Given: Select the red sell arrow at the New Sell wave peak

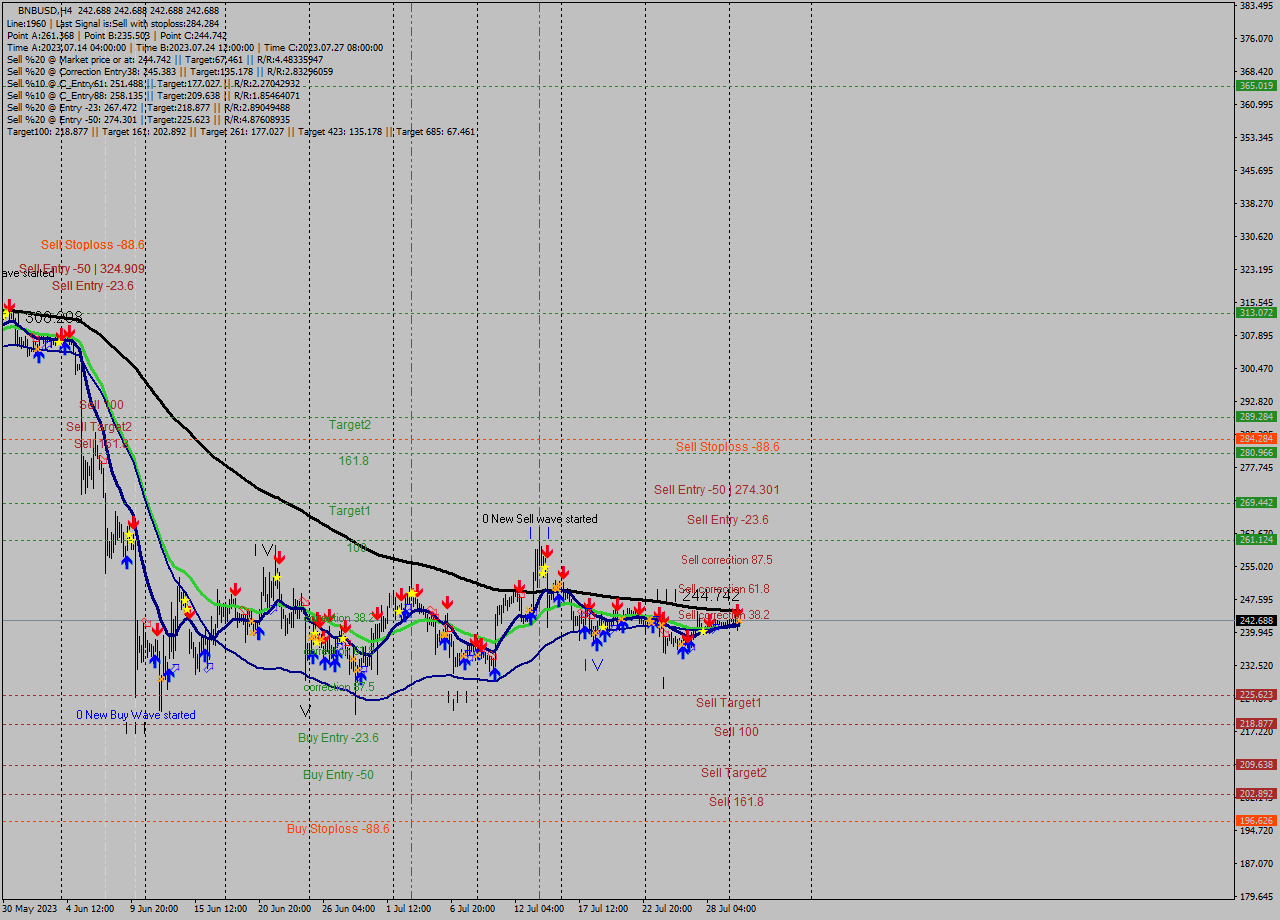Looking at the screenshot, I should coord(547,552).
